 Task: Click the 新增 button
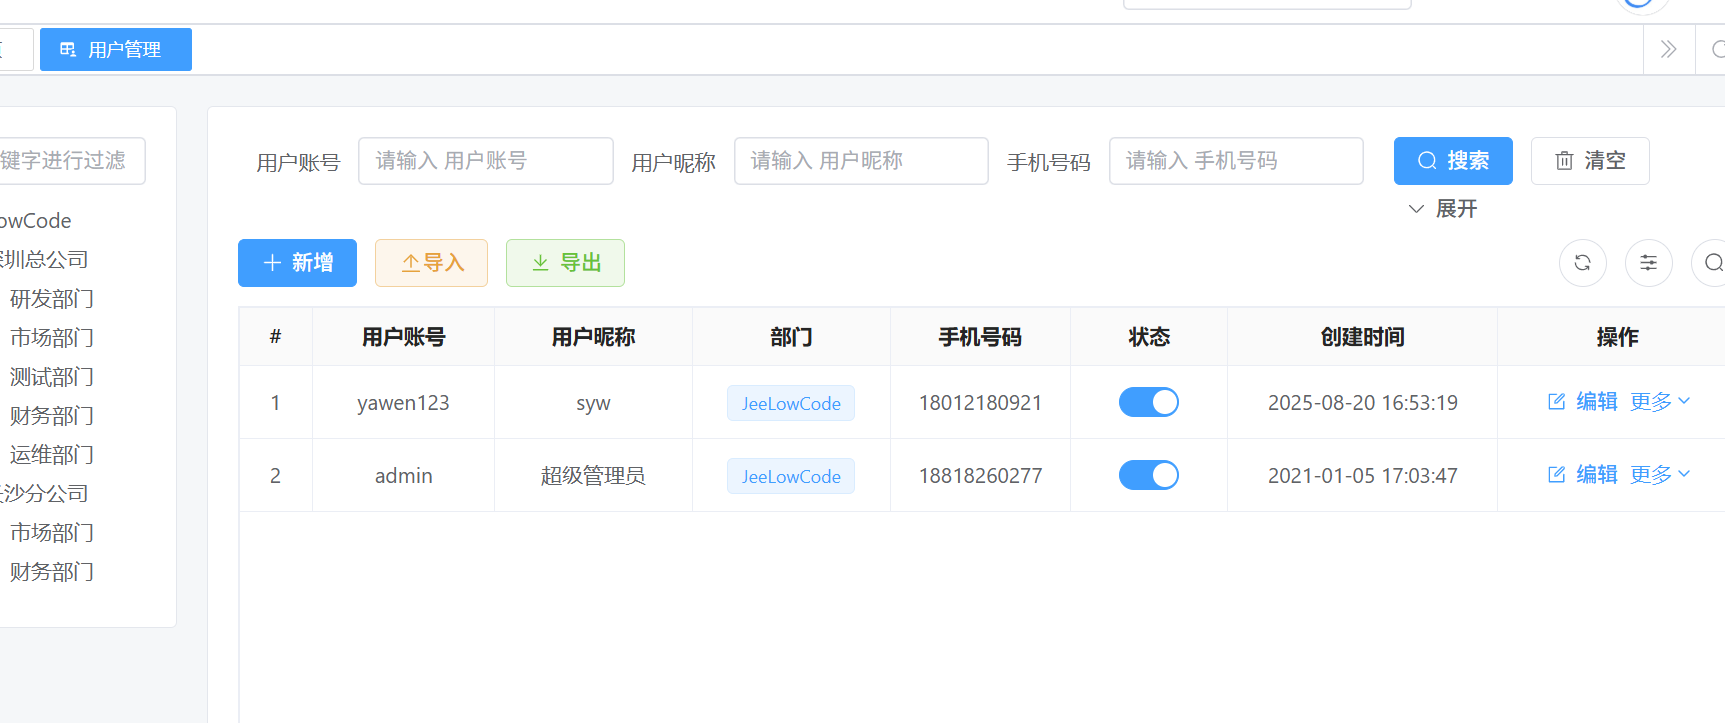click(x=297, y=263)
